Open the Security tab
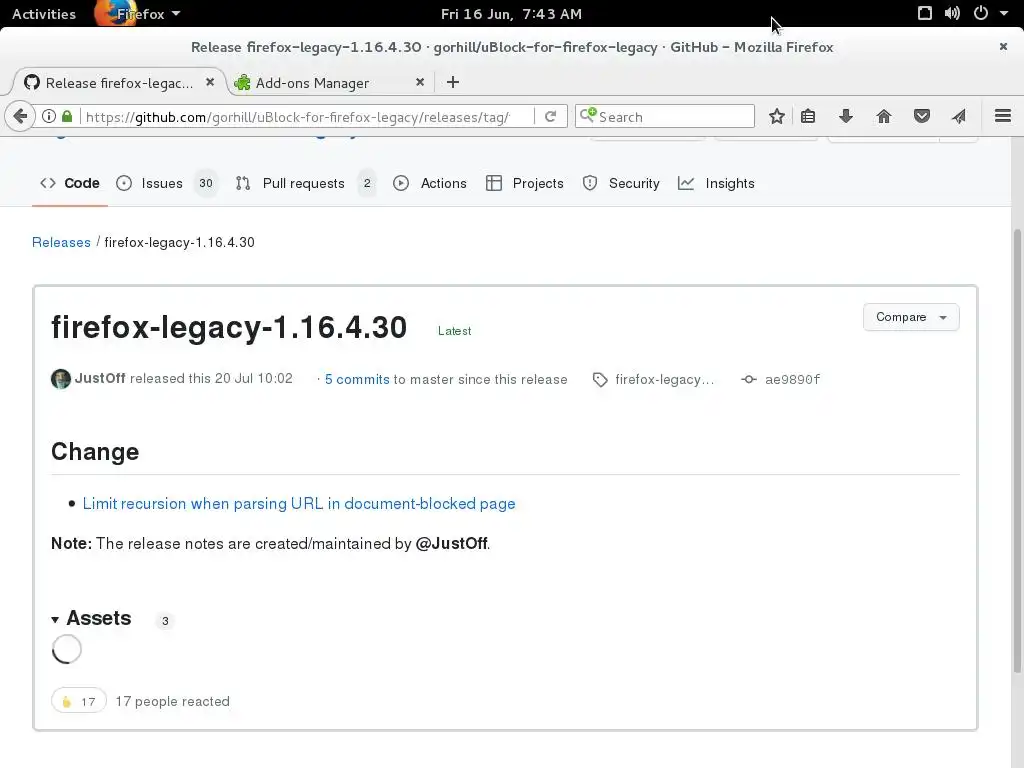The width and height of the screenshot is (1024, 768). [x=621, y=184]
